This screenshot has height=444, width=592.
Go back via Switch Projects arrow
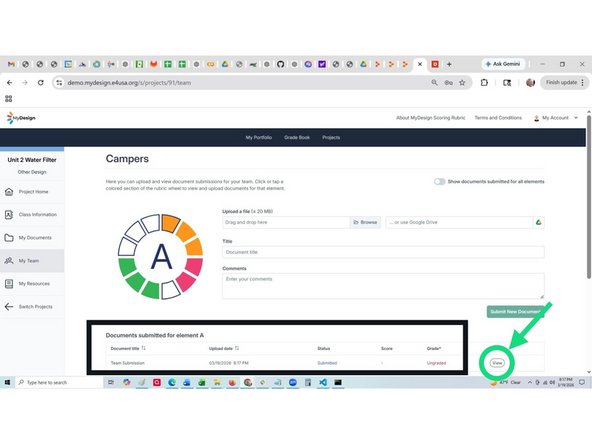pyautogui.click(x=9, y=307)
